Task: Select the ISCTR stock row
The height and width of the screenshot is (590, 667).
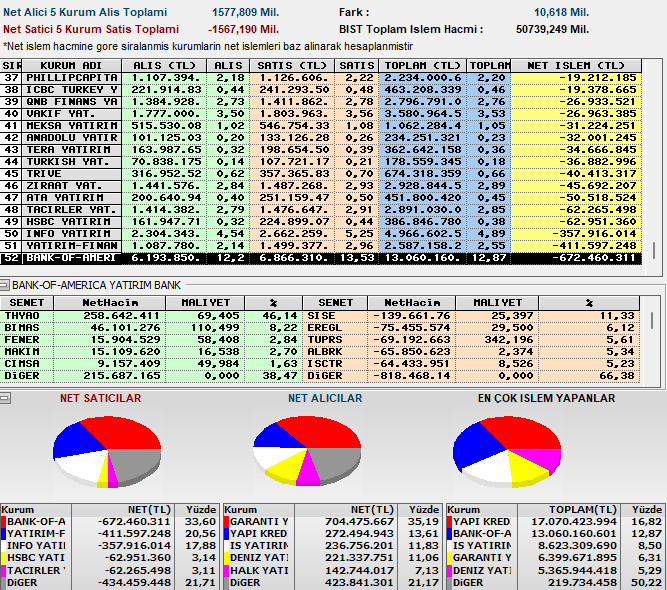Action: coord(471,364)
